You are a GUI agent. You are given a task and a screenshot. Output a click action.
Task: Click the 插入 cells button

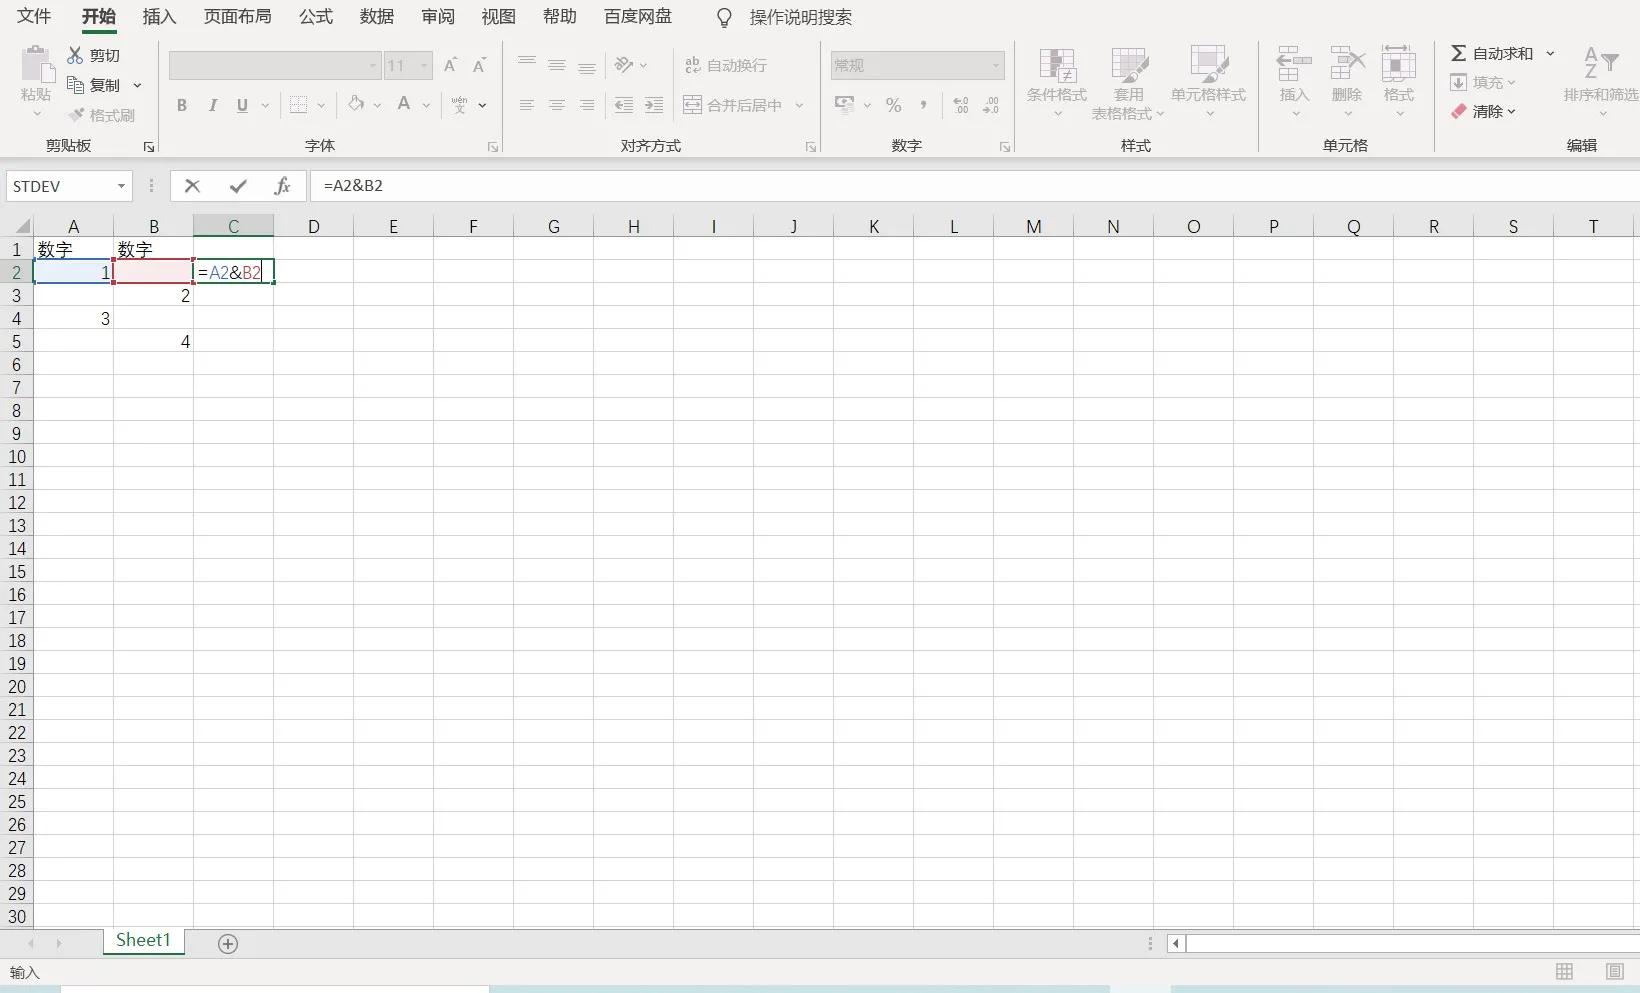[1294, 83]
